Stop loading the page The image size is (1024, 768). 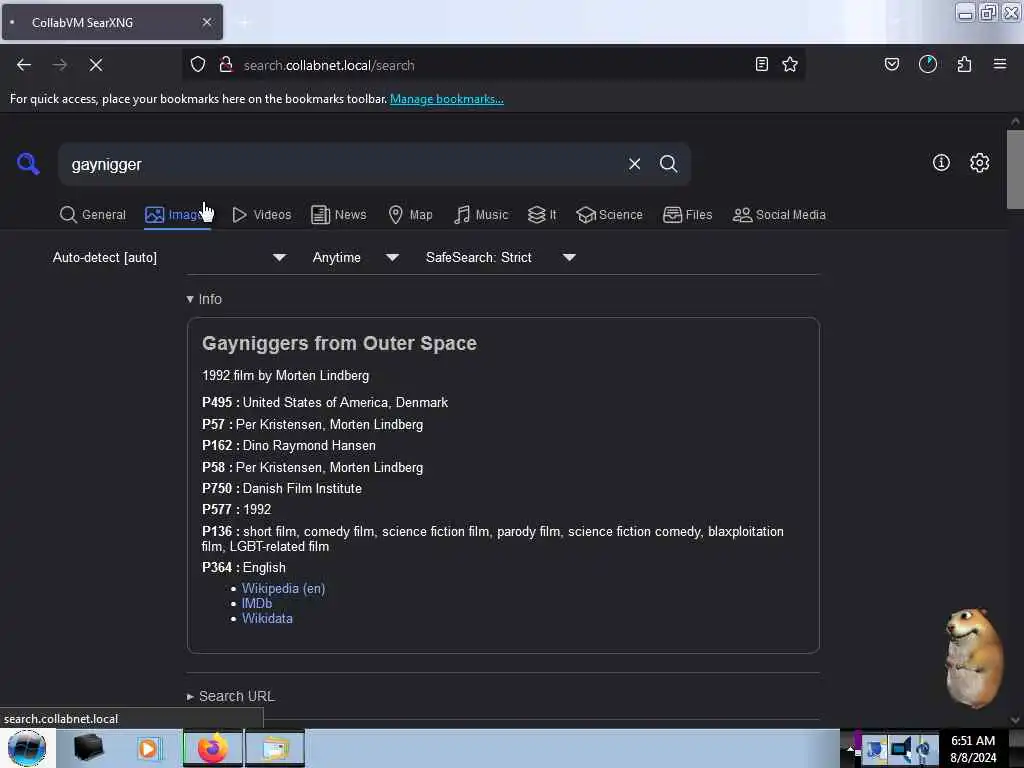click(x=95, y=65)
